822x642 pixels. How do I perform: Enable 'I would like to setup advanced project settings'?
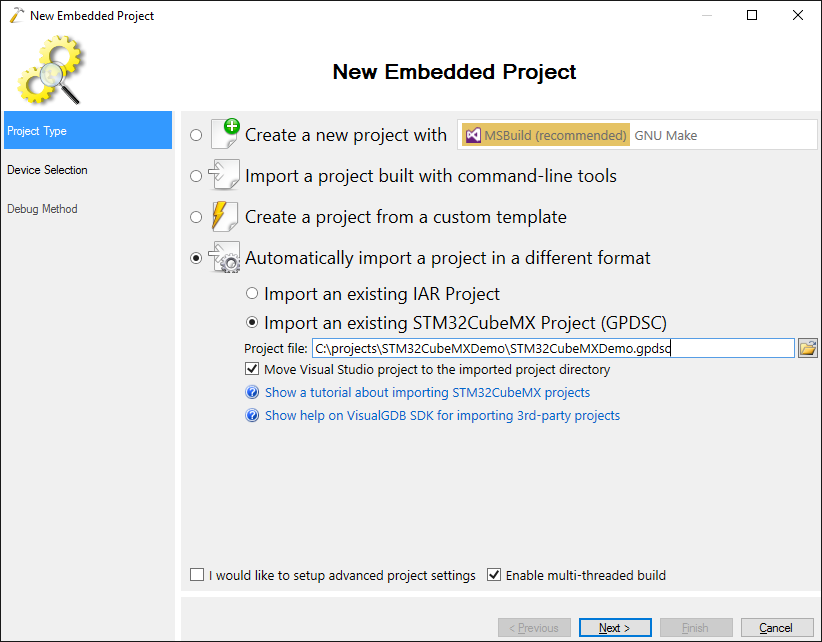coord(197,575)
